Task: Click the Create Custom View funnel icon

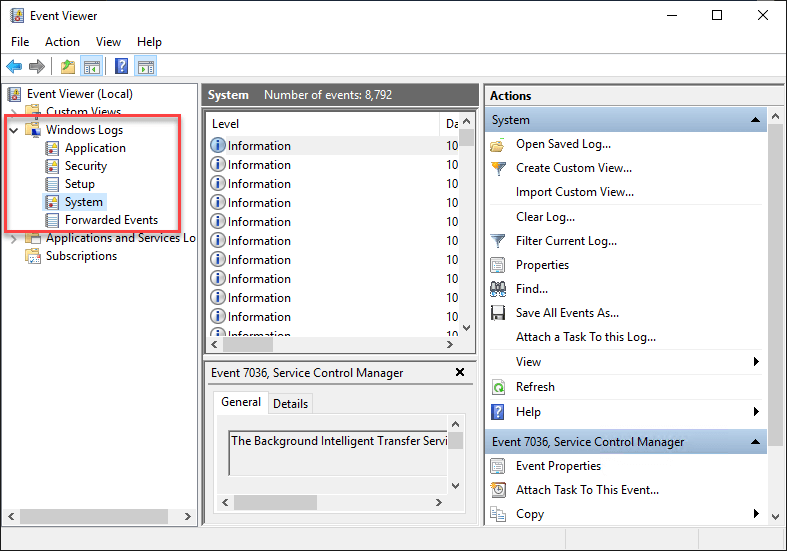Action: 498,168
